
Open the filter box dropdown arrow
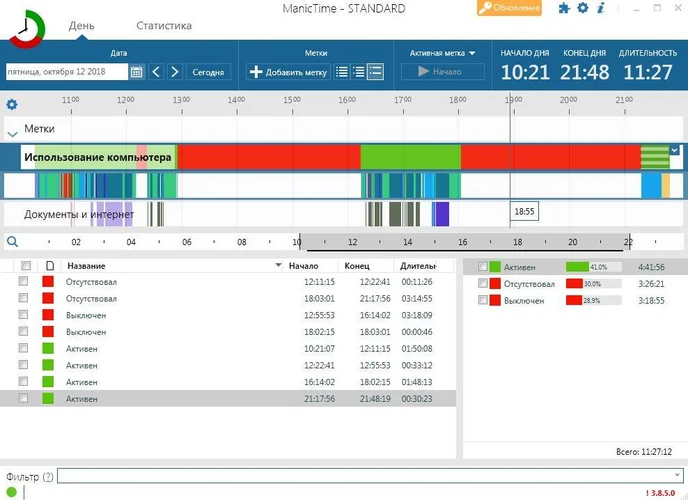pyautogui.click(x=677, y=475)
